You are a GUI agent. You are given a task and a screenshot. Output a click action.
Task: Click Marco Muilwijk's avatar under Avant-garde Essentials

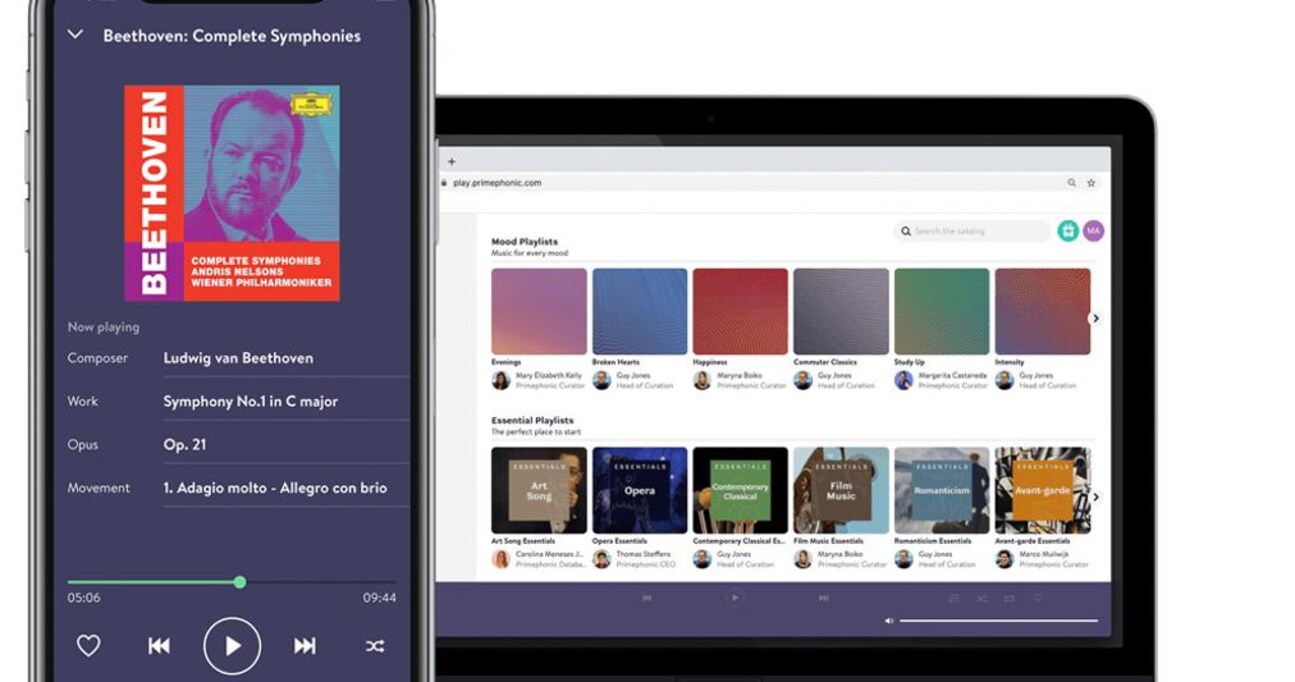tap(1004, 559)
